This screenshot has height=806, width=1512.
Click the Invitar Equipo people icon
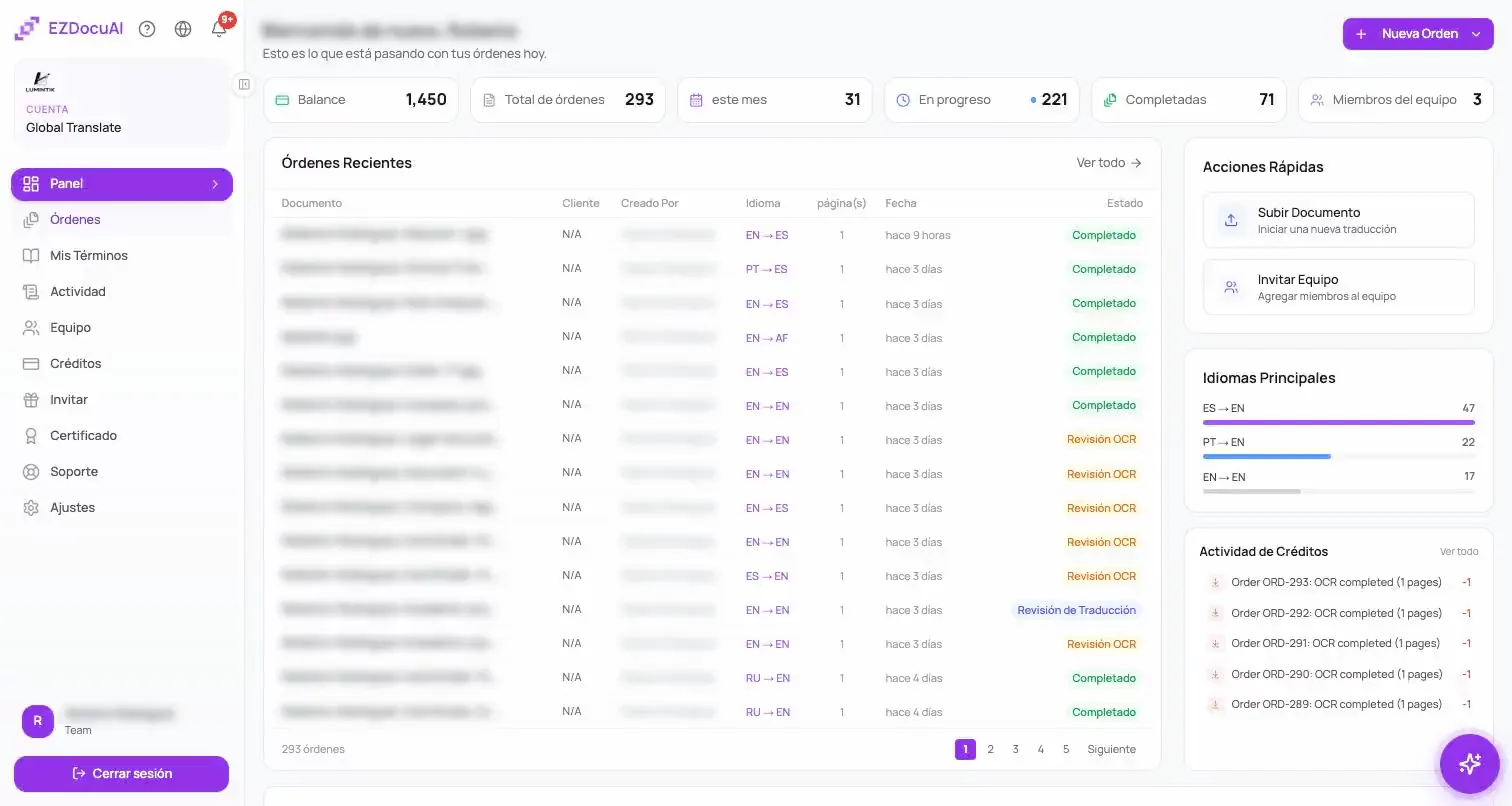[x=1231, y=287]
